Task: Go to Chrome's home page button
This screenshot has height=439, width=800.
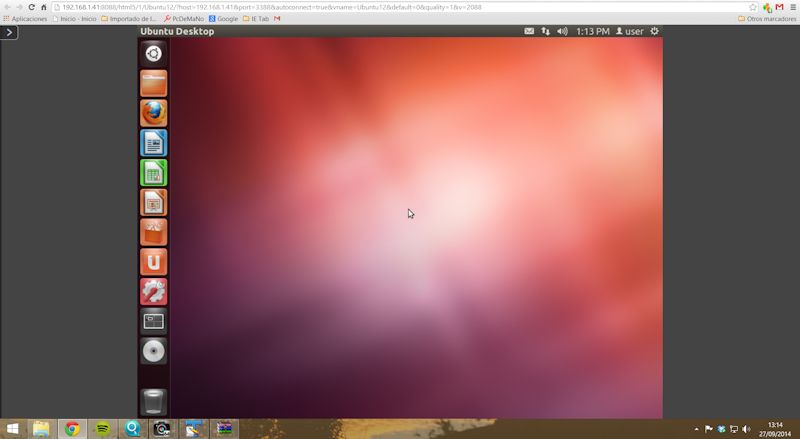Action: [43, 7]
